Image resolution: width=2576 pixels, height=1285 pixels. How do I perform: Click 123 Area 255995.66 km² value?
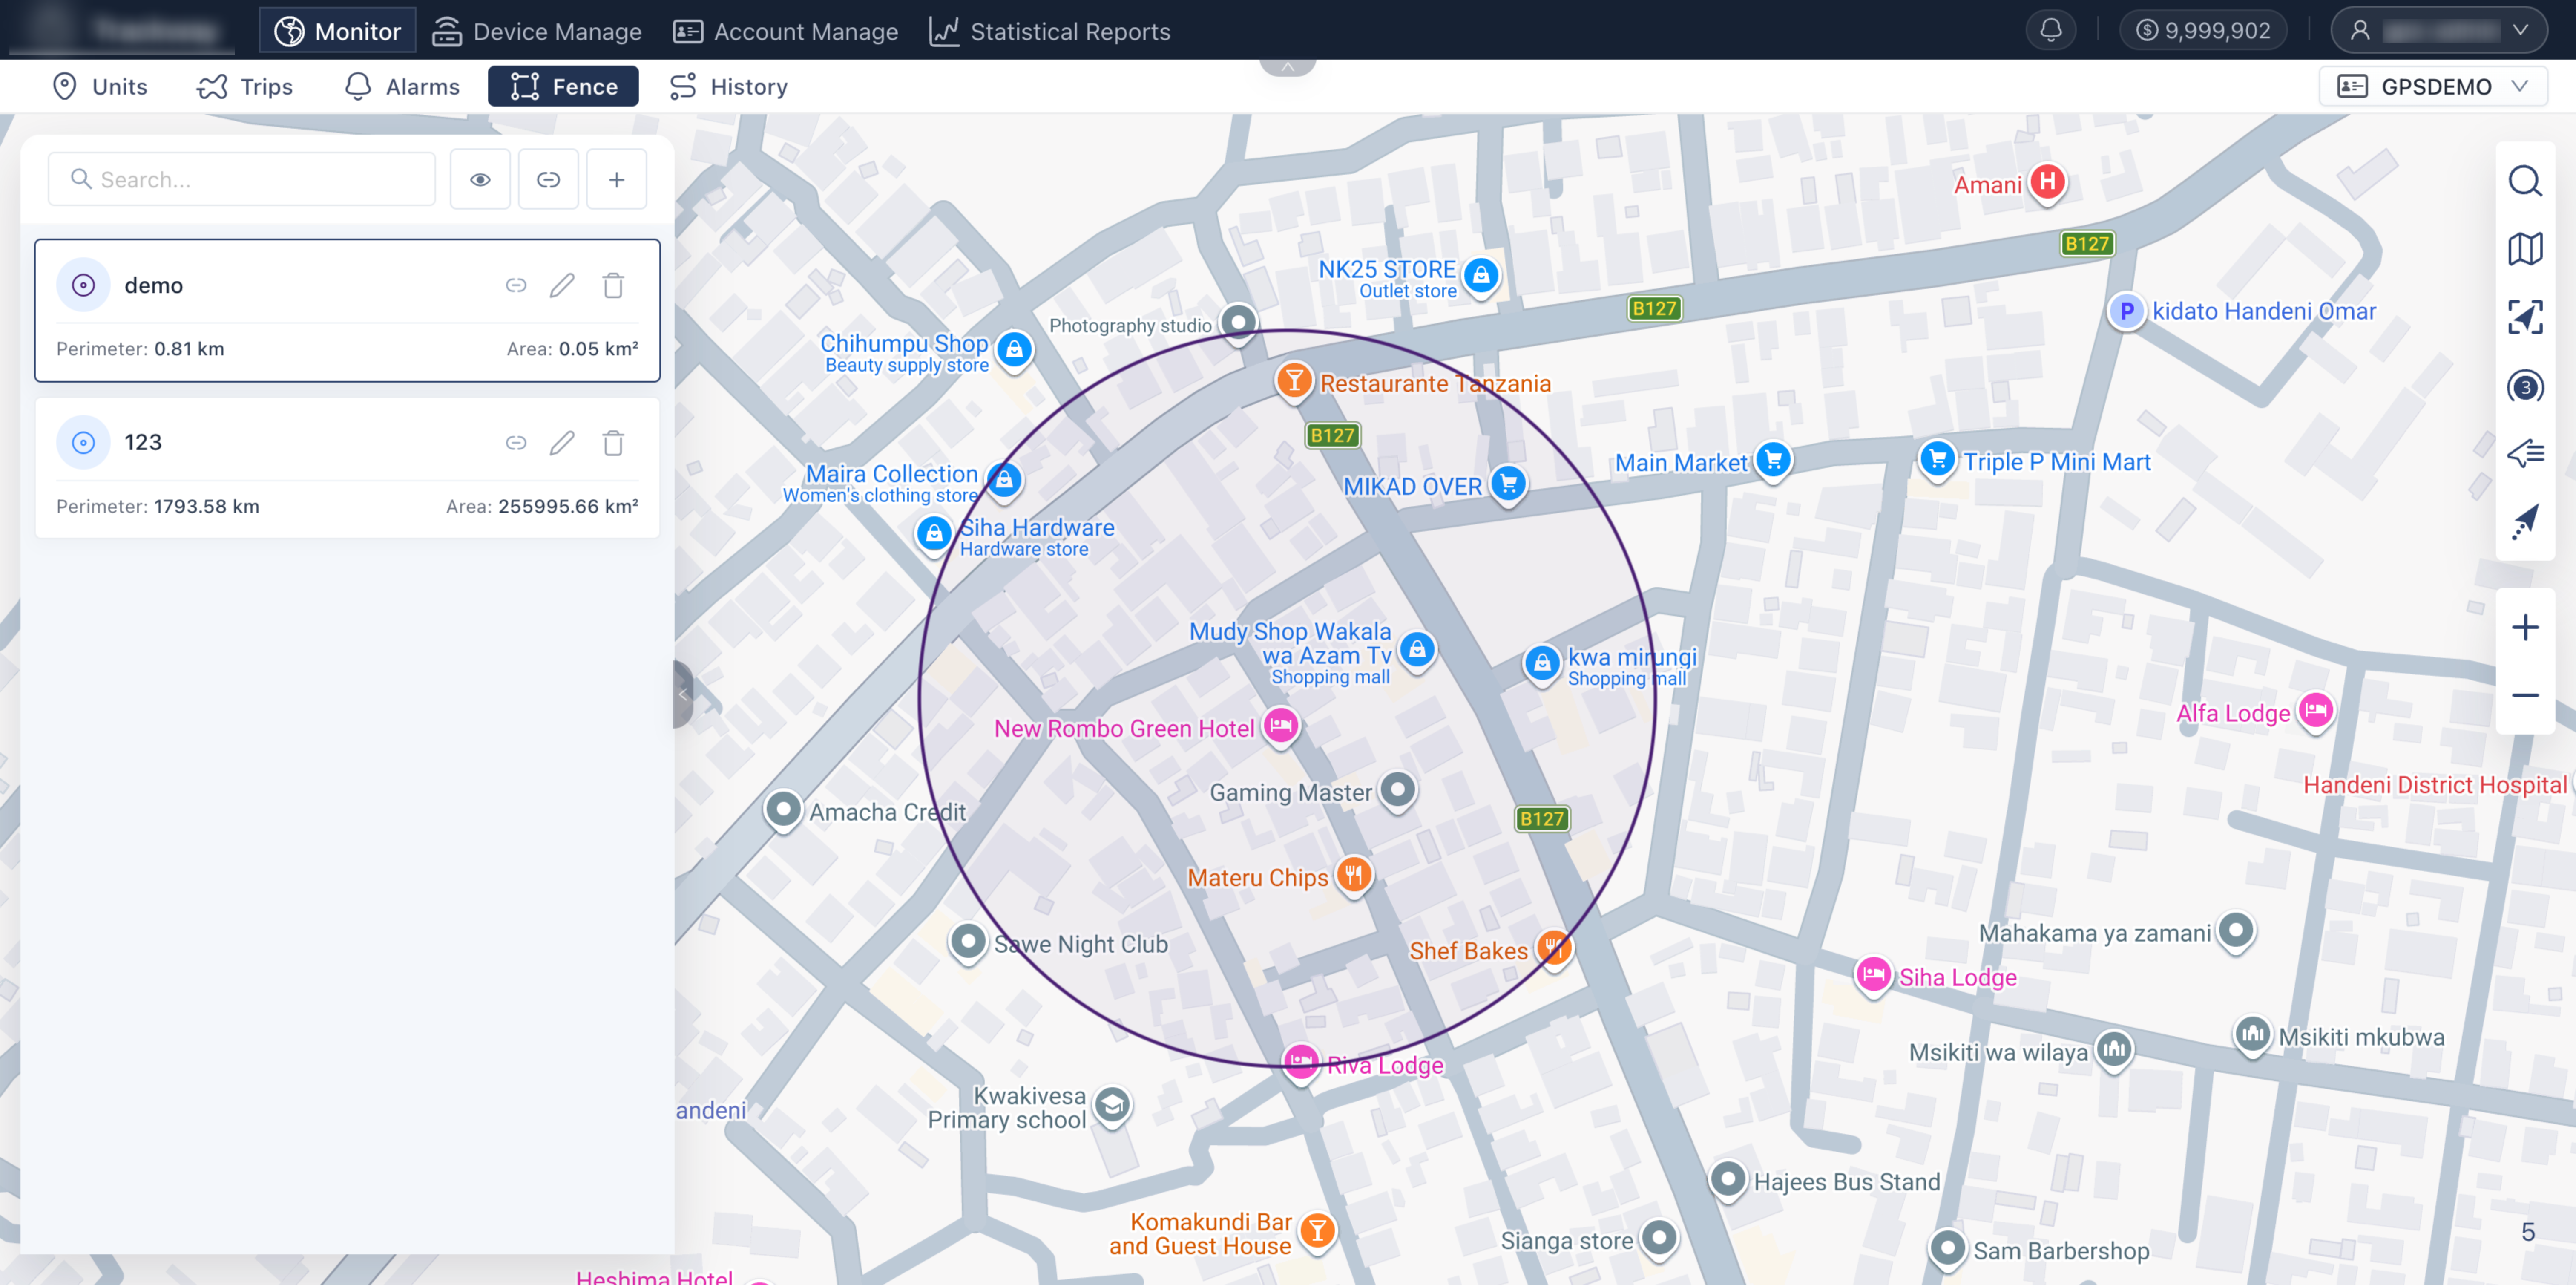568,506
